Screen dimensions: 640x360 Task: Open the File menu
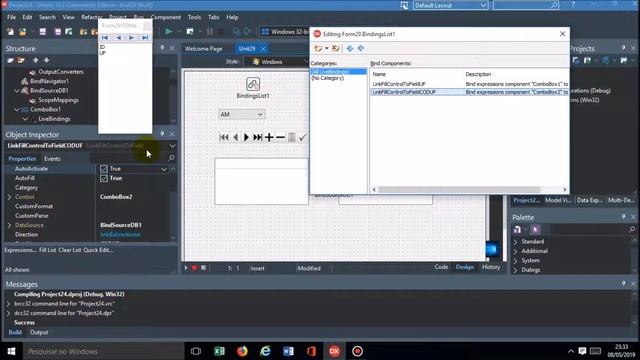11,17
